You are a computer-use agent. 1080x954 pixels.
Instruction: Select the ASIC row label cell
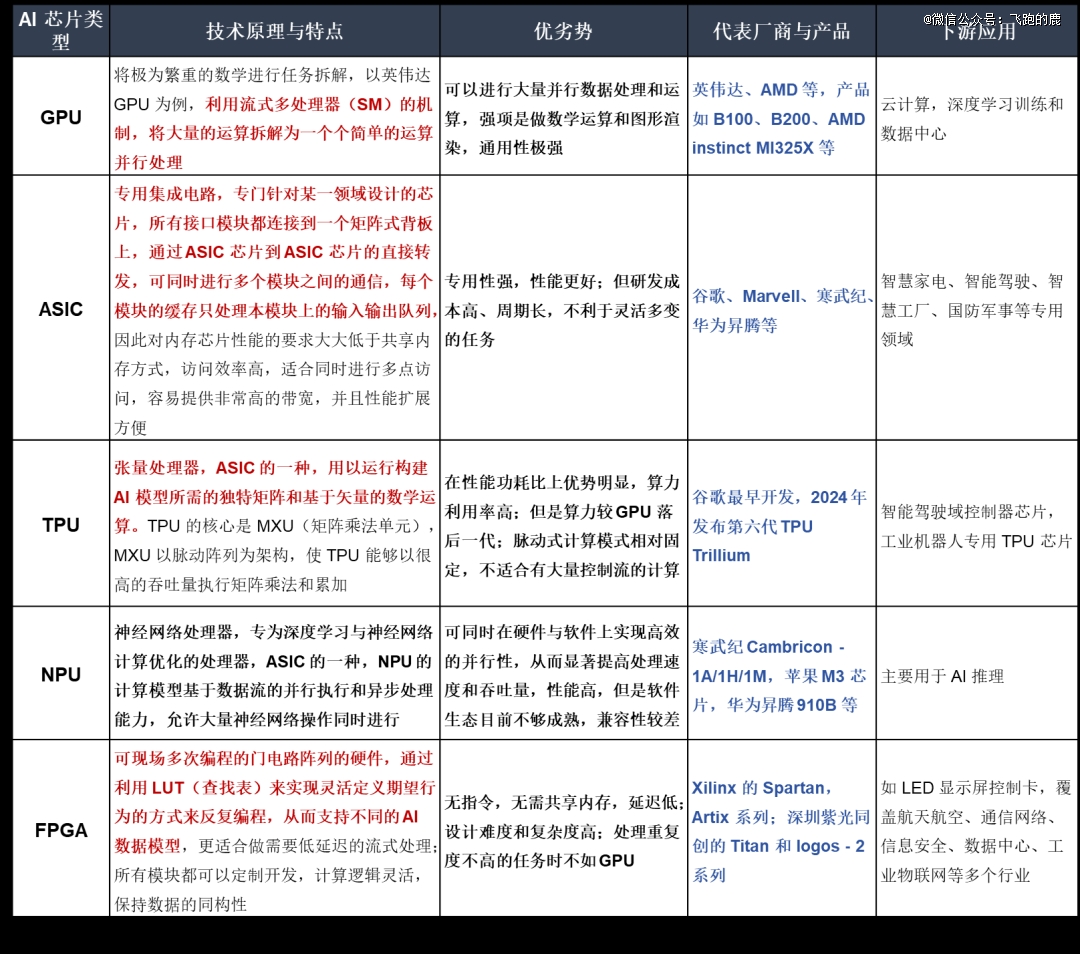tap(61, 308)
